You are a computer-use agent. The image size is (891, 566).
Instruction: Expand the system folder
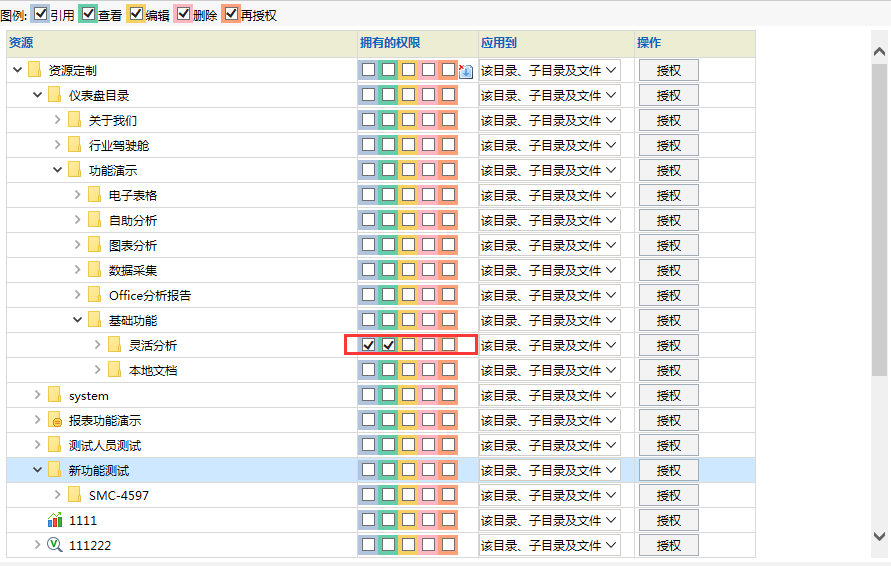(x=38, y=395)
